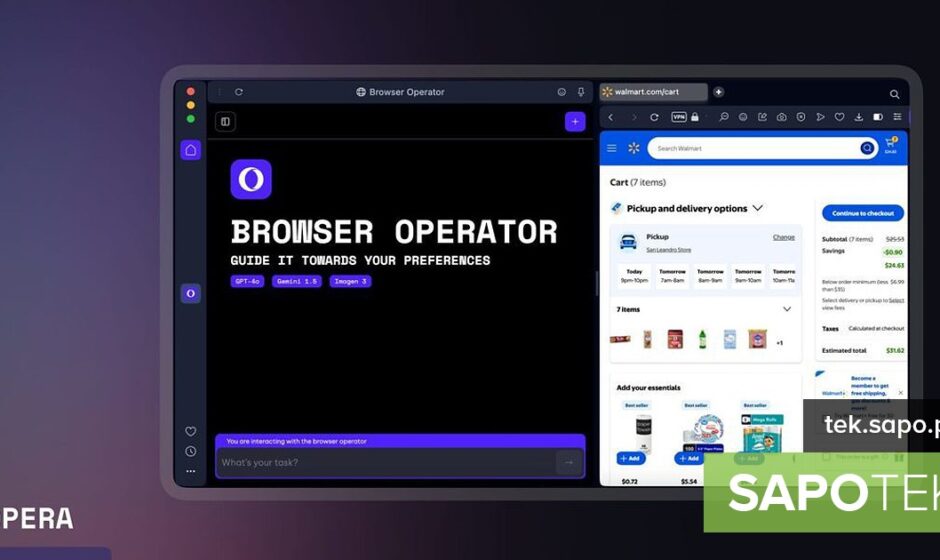Click the Gemini 1.5 model tag
Screen dimensions: 940x560
(x=297, y=281)
